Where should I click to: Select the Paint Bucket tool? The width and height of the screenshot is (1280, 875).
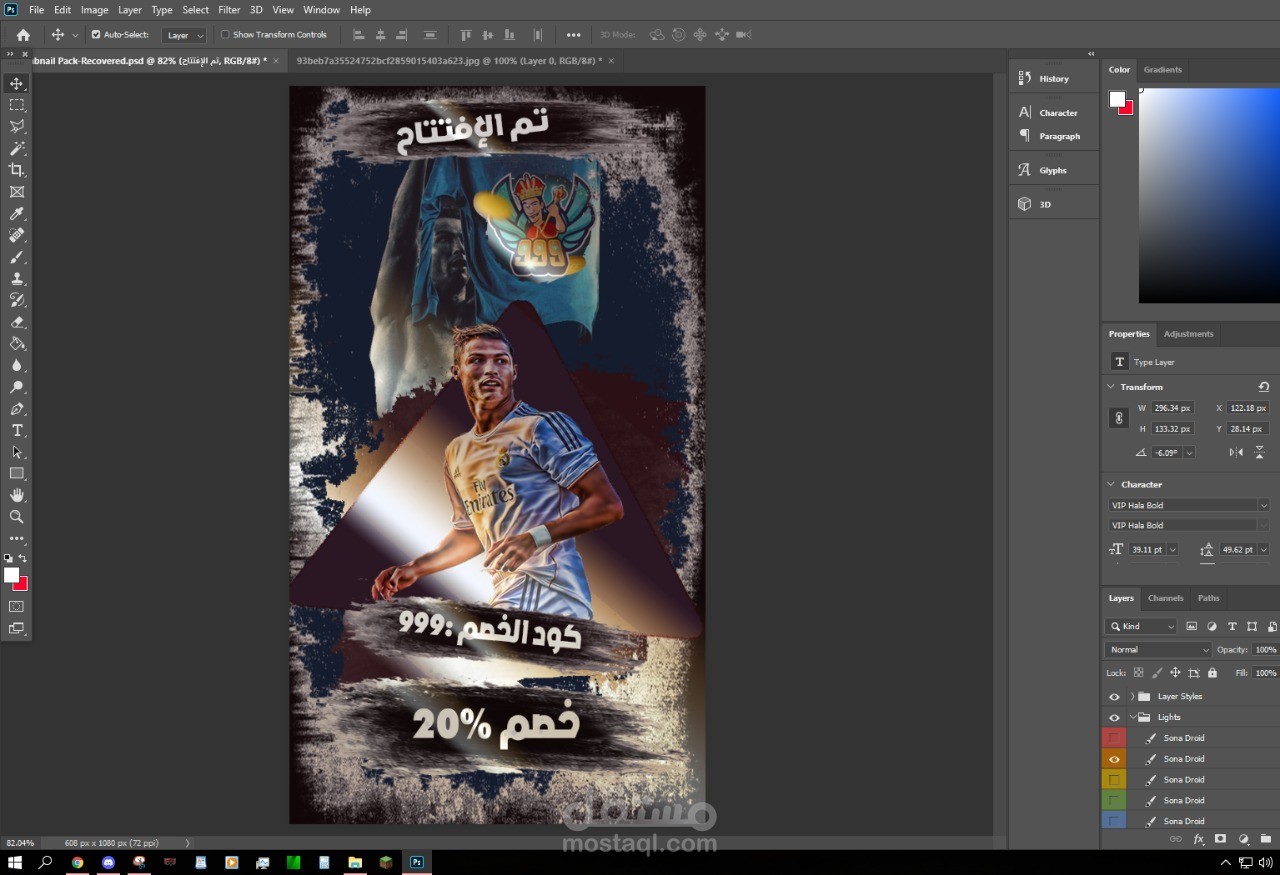point(17,344)
